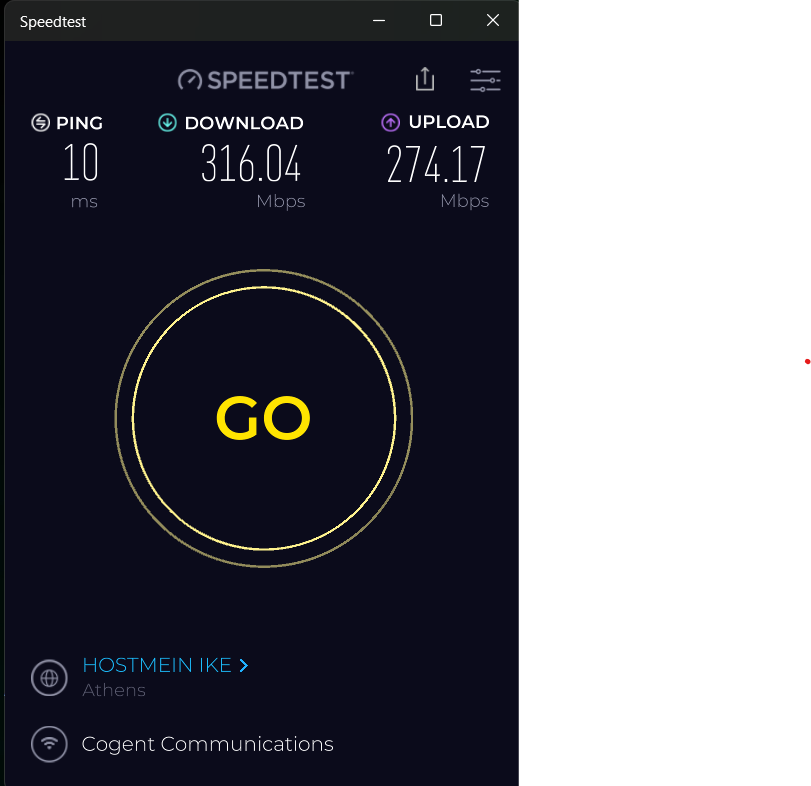The height and width of the screenshot is (786, 811).
Task: Click the purple upload arrow icon
Action: point(391,123)
